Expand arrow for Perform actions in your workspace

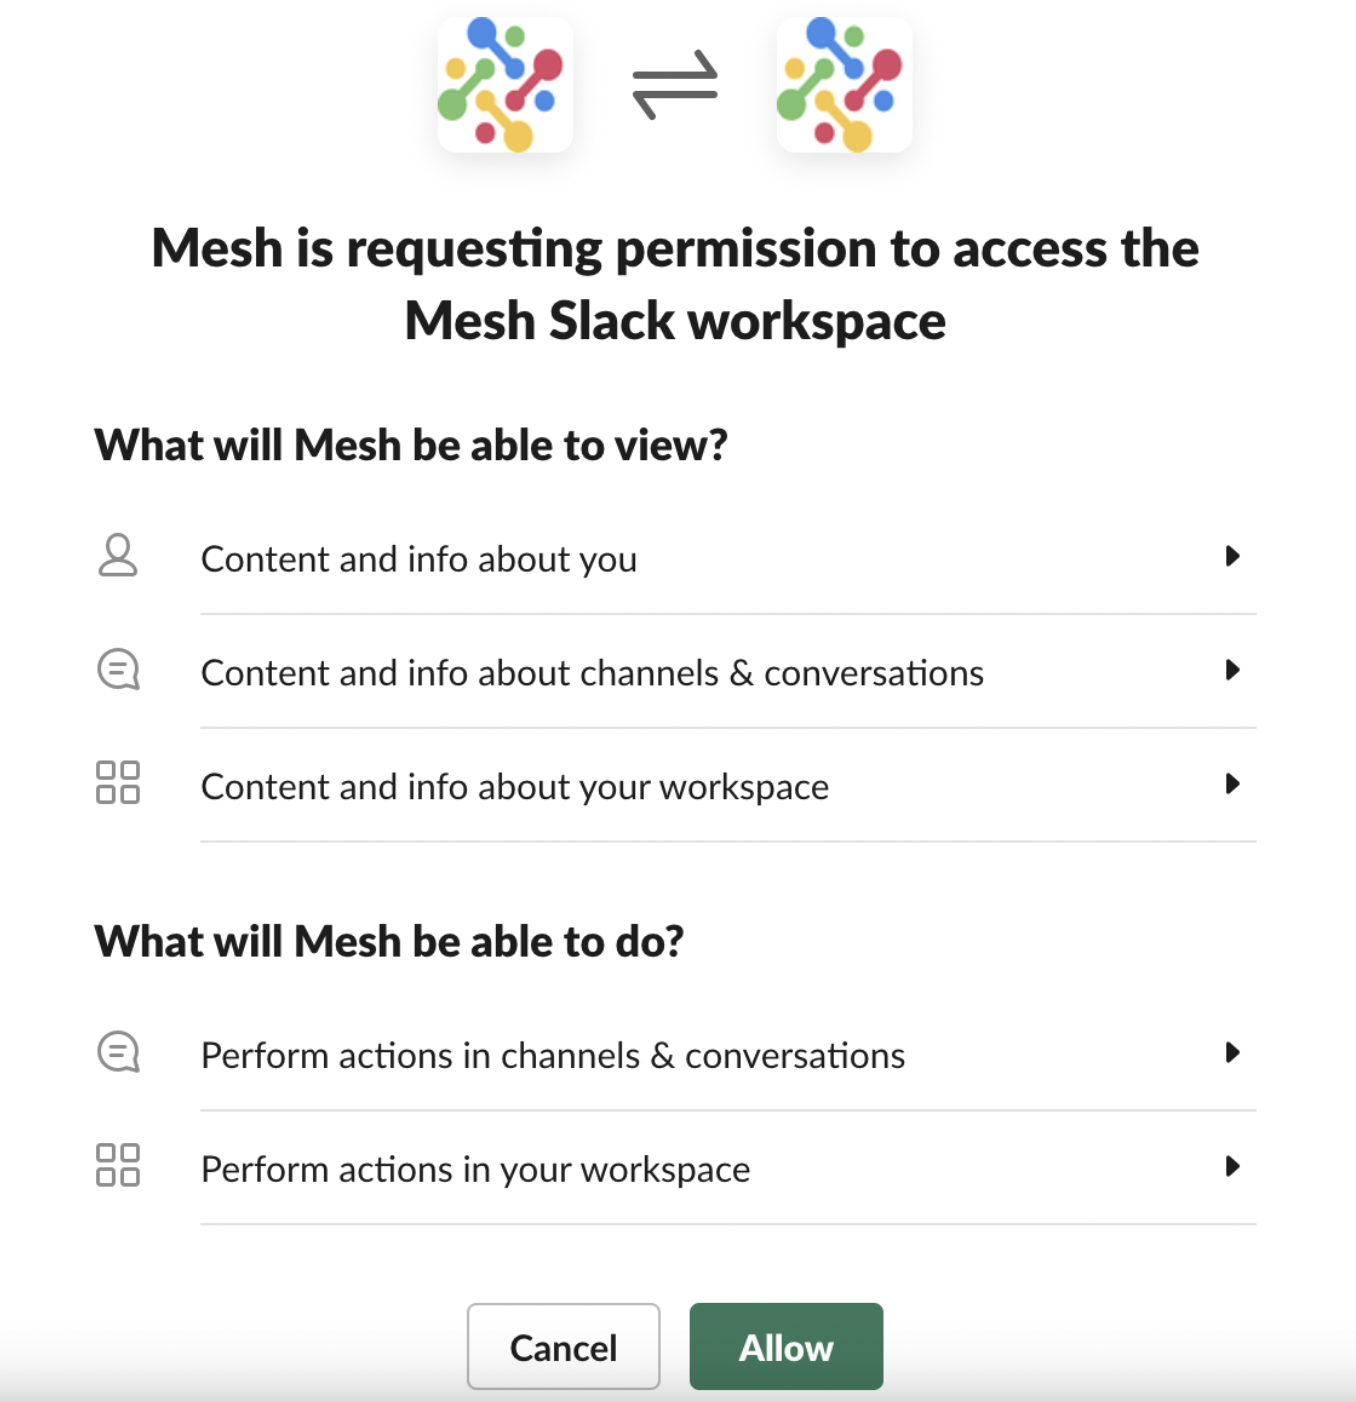pos(1232,1166)
